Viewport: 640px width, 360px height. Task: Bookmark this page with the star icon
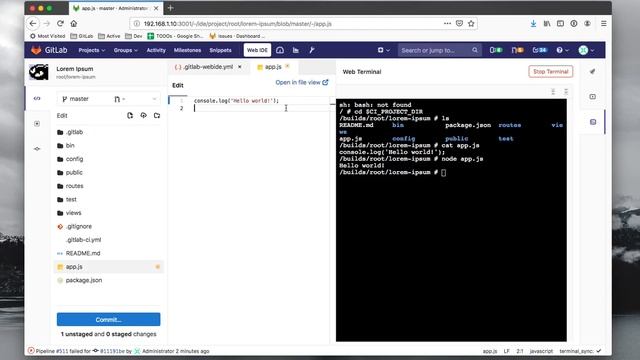pos(471,24)
